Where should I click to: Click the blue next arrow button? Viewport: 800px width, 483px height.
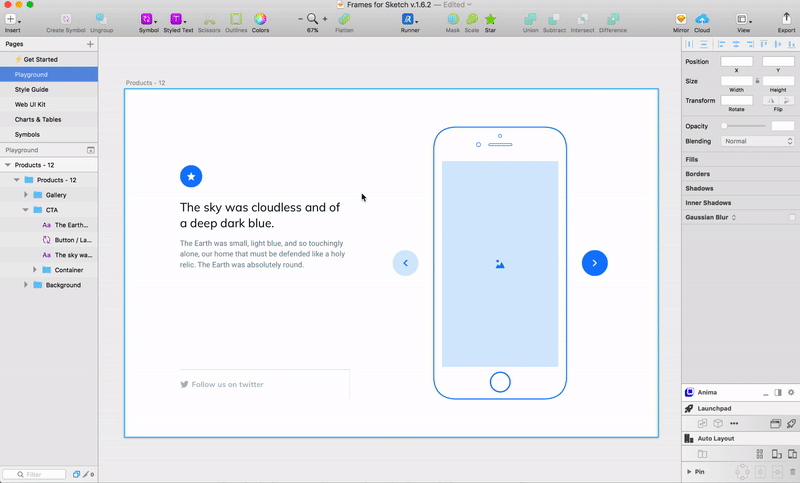pos(594,263)
